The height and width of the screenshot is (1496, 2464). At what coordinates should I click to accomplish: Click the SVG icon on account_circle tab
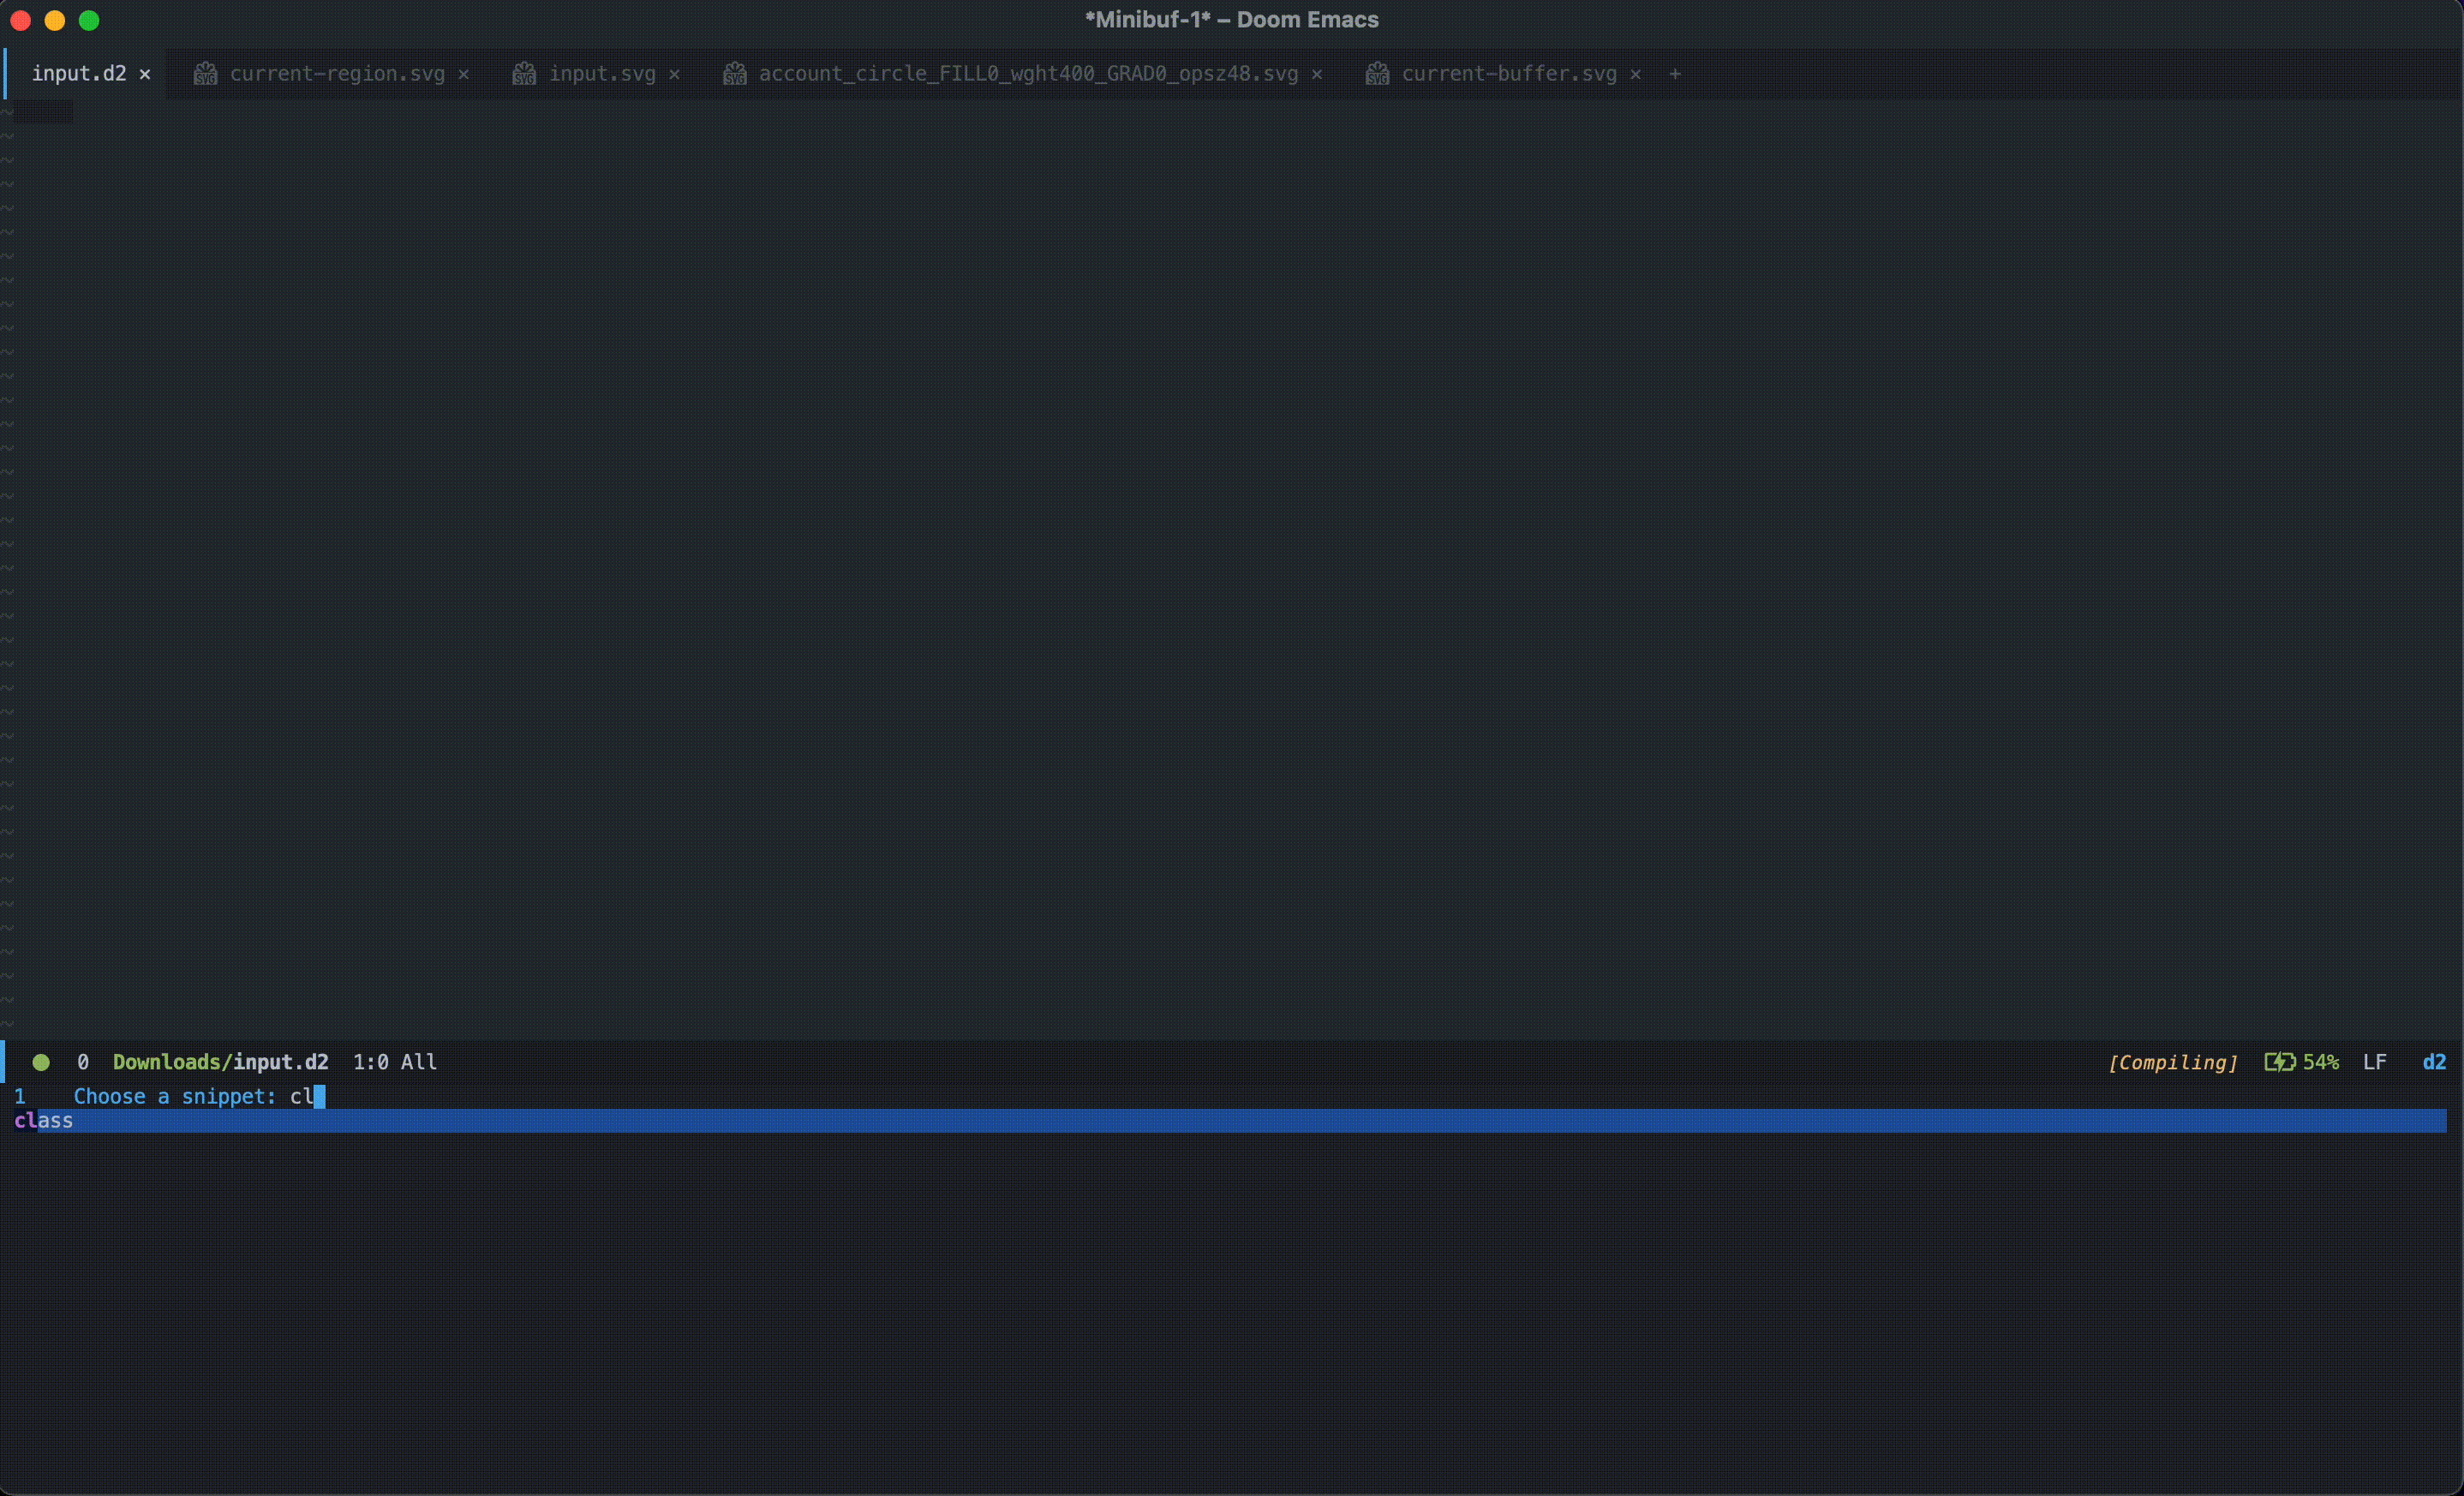click(x=734, y=74)
